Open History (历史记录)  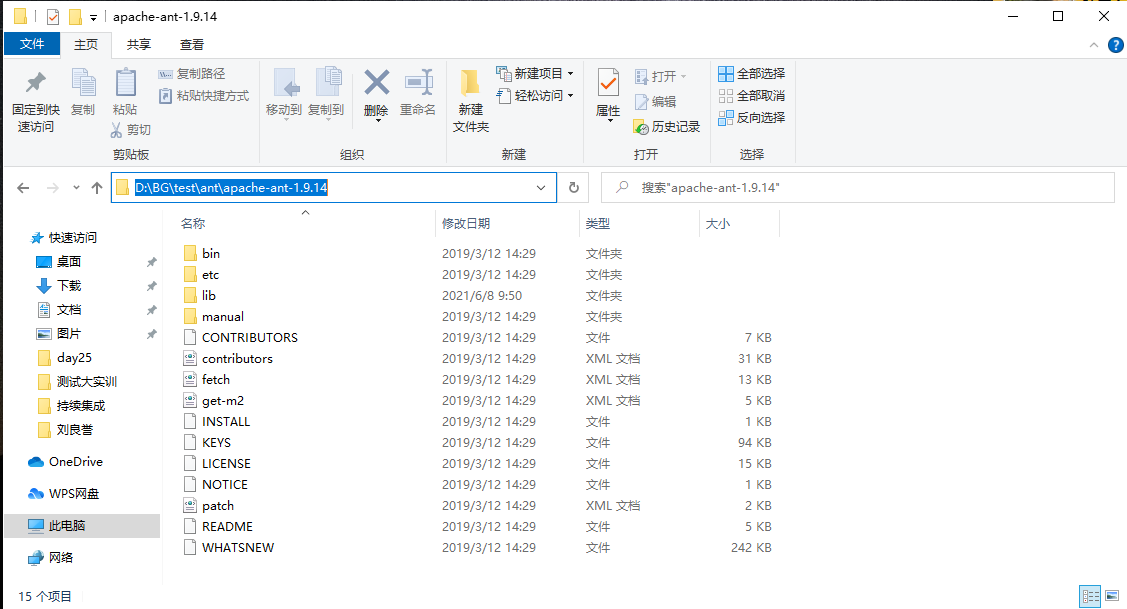pos(666,127)
